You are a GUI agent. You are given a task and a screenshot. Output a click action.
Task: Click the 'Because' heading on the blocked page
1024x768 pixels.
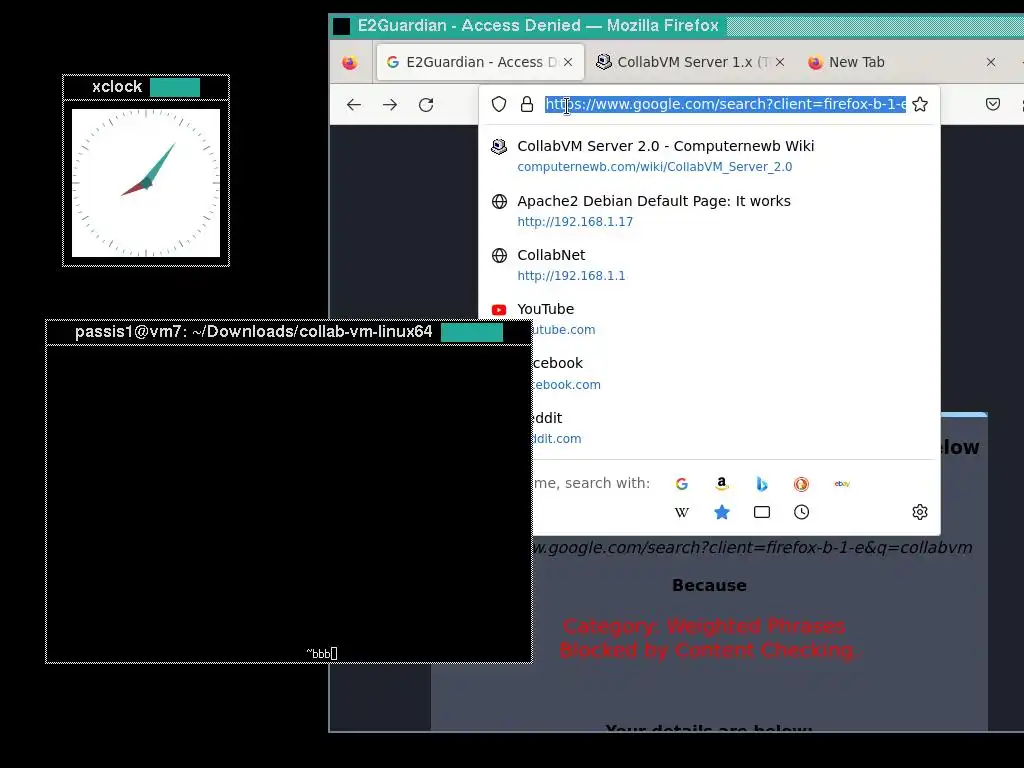click(x=709, y=585)
